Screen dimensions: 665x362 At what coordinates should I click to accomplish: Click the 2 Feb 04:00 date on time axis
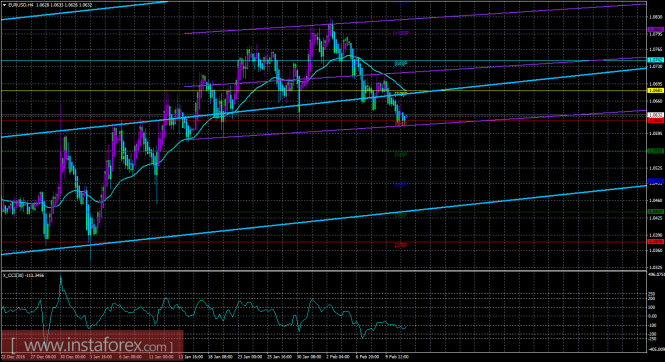(x=338, y=357)
